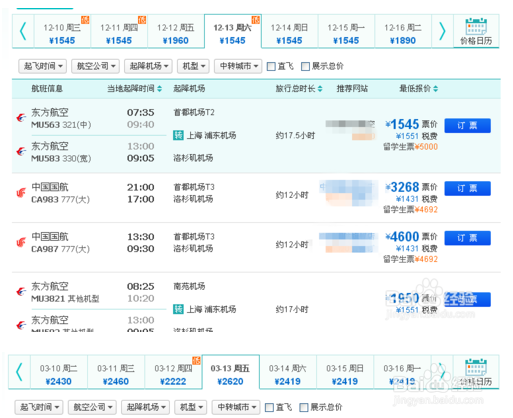
Task: Sort by 最低报价 arrows
Action: point(436,89)
